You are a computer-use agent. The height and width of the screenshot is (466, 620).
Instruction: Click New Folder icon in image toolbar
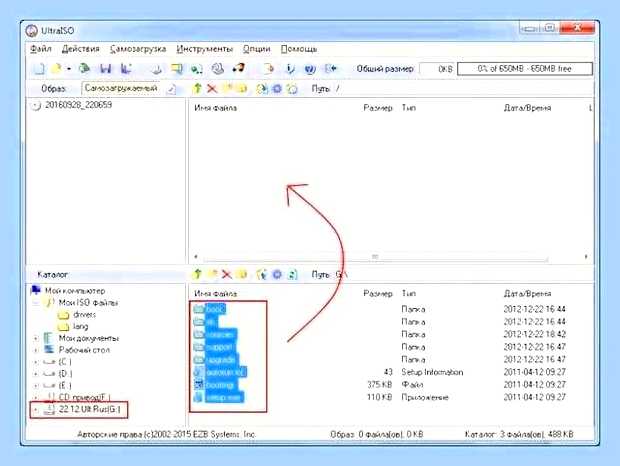click(x=227, y=89)
